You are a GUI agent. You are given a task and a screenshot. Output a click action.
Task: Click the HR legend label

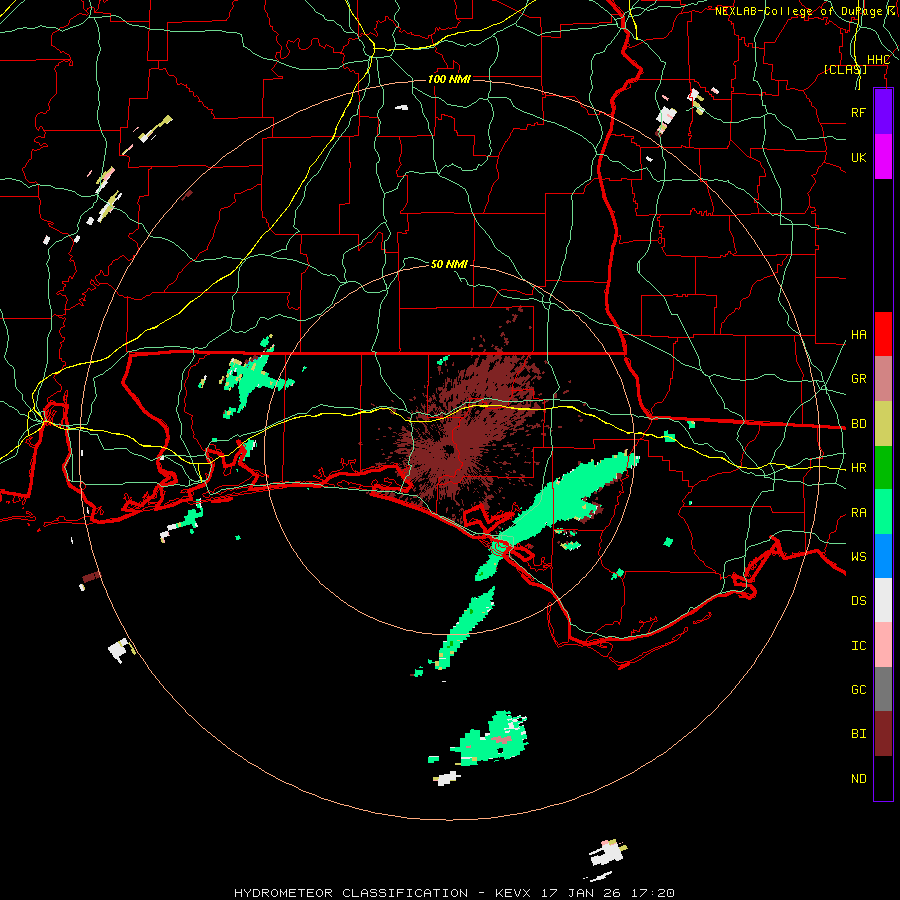coord(859,468)
